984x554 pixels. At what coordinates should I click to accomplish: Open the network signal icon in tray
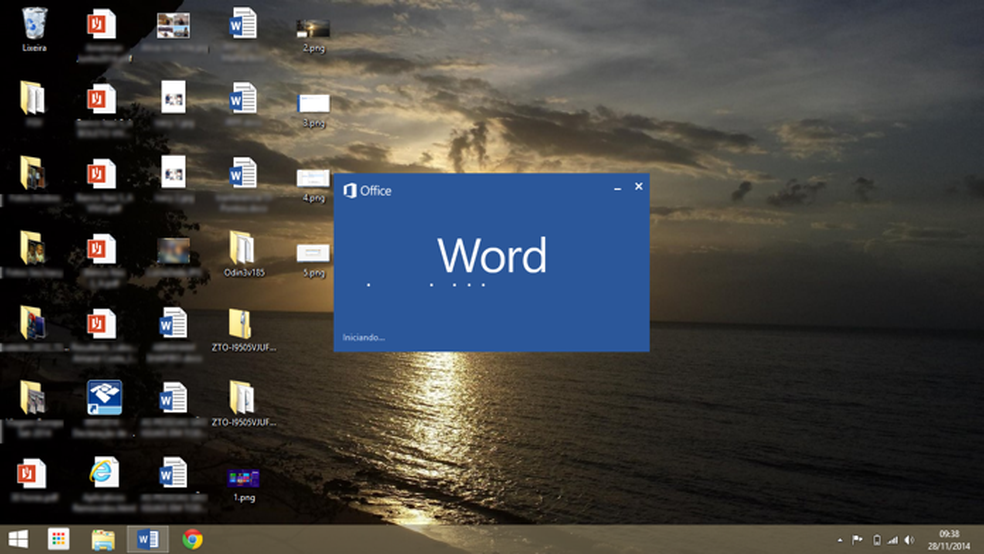pos(892,540)
